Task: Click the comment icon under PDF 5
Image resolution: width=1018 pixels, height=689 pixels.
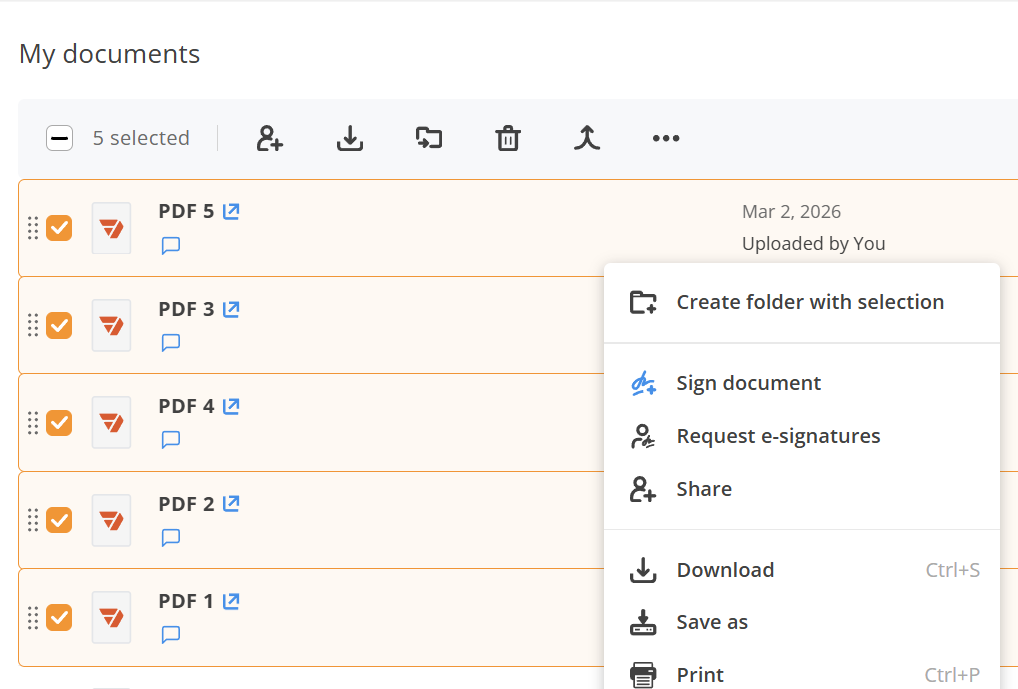Action: tap(171, 245)
